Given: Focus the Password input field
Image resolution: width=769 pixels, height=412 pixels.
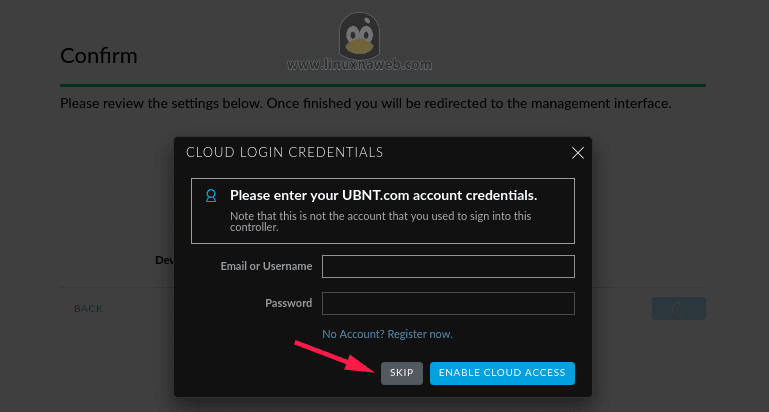Looking at the screenshot, I should 448,303.
